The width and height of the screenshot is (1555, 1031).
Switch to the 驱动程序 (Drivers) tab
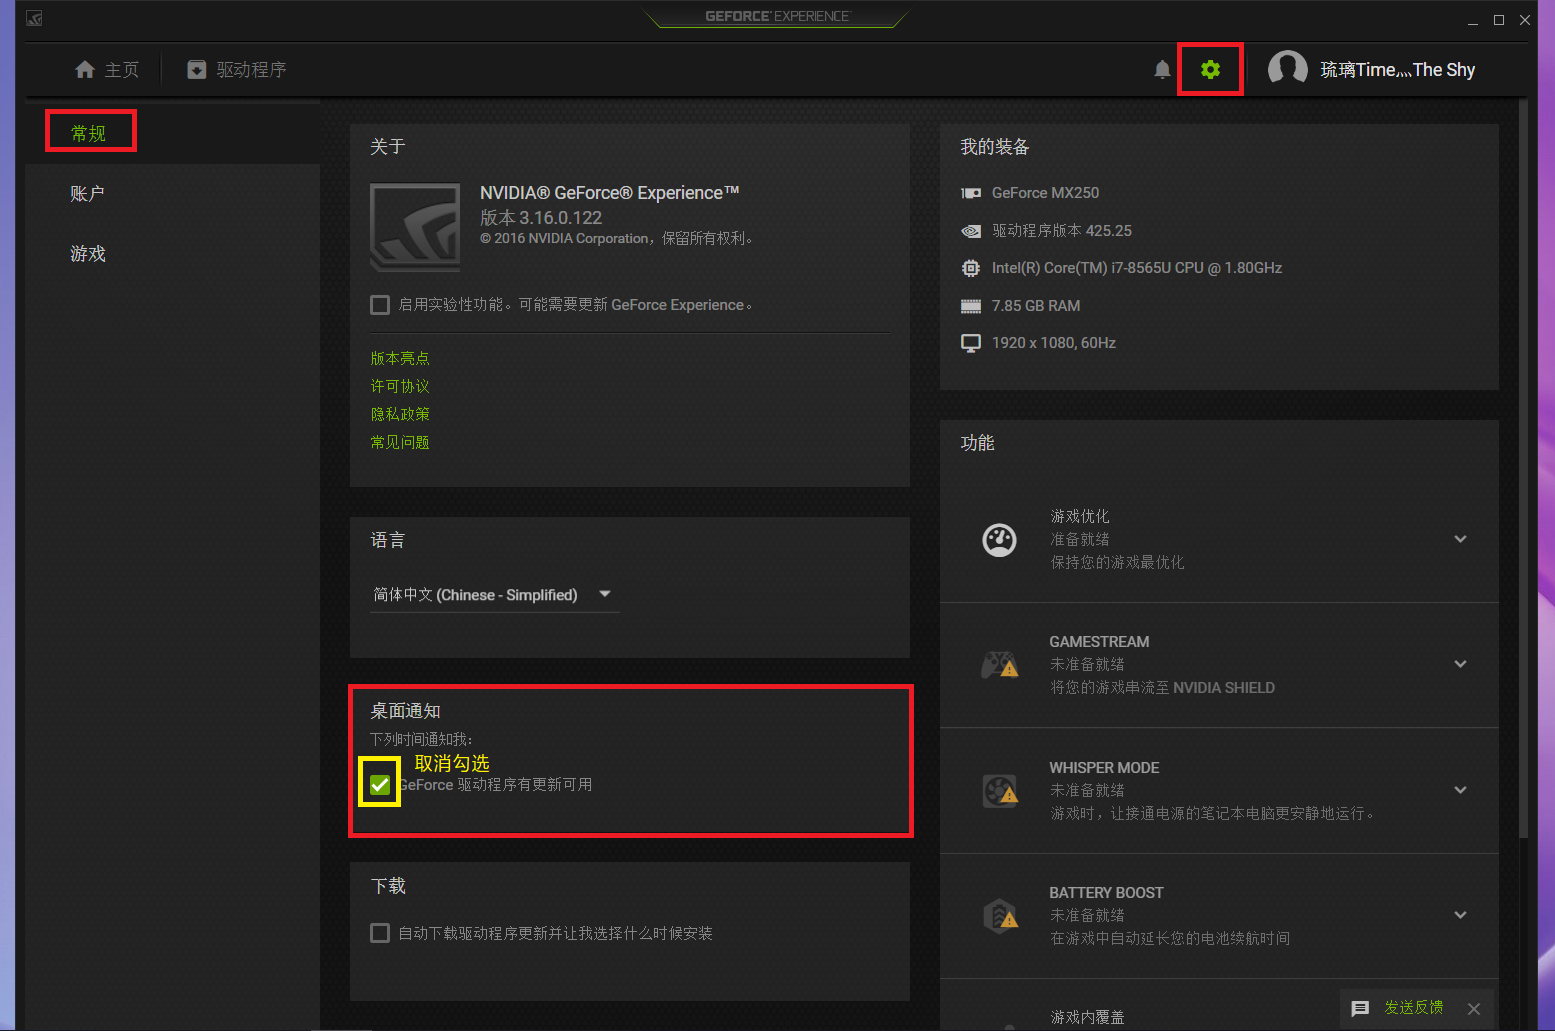pos(238,70)
